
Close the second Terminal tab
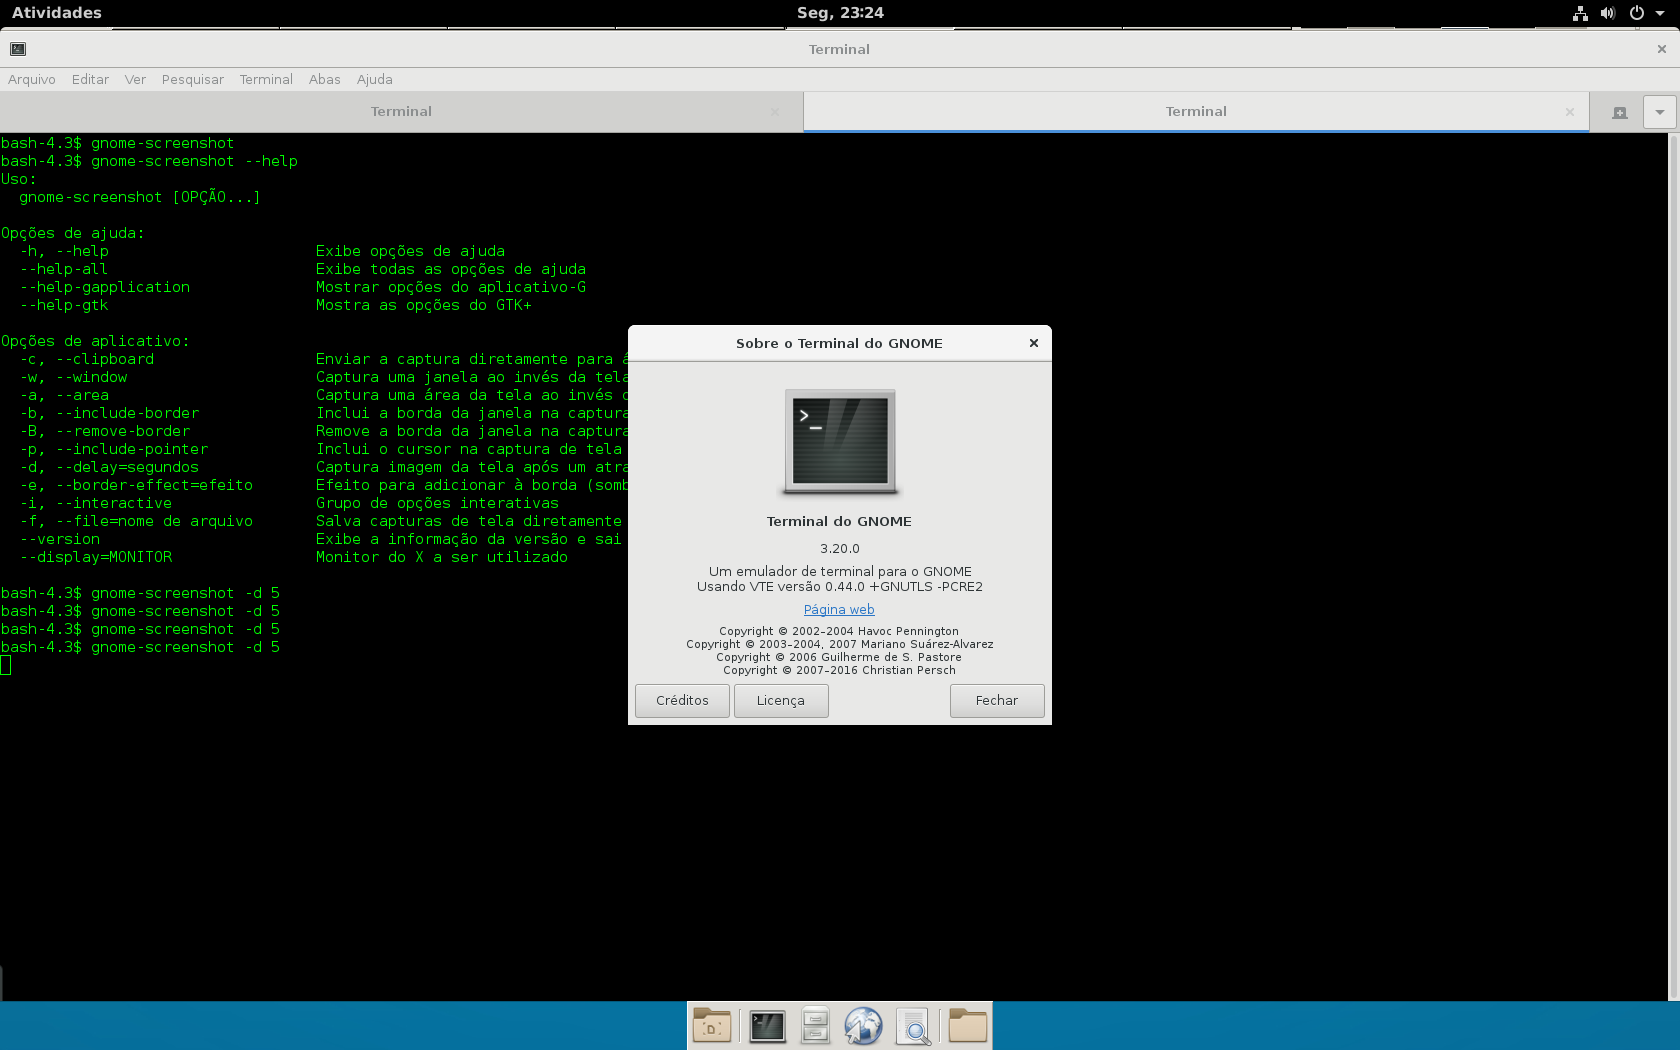click(1570, 112)
